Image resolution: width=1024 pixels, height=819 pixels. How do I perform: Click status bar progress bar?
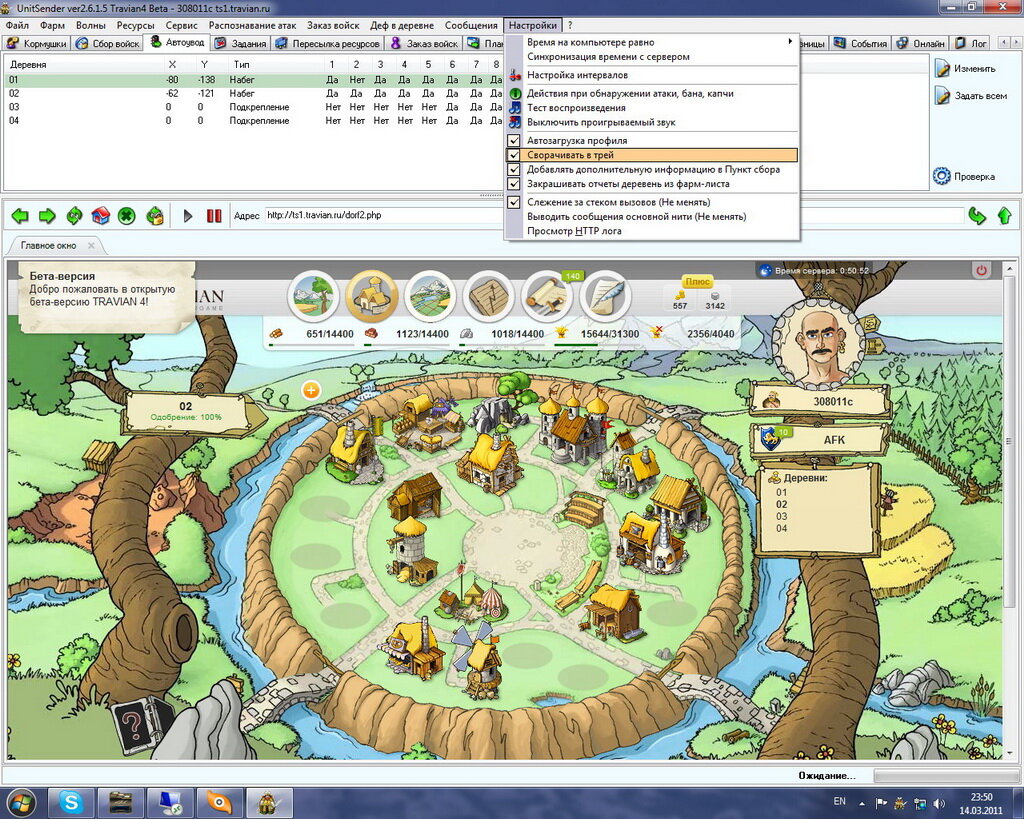[944, 775]
